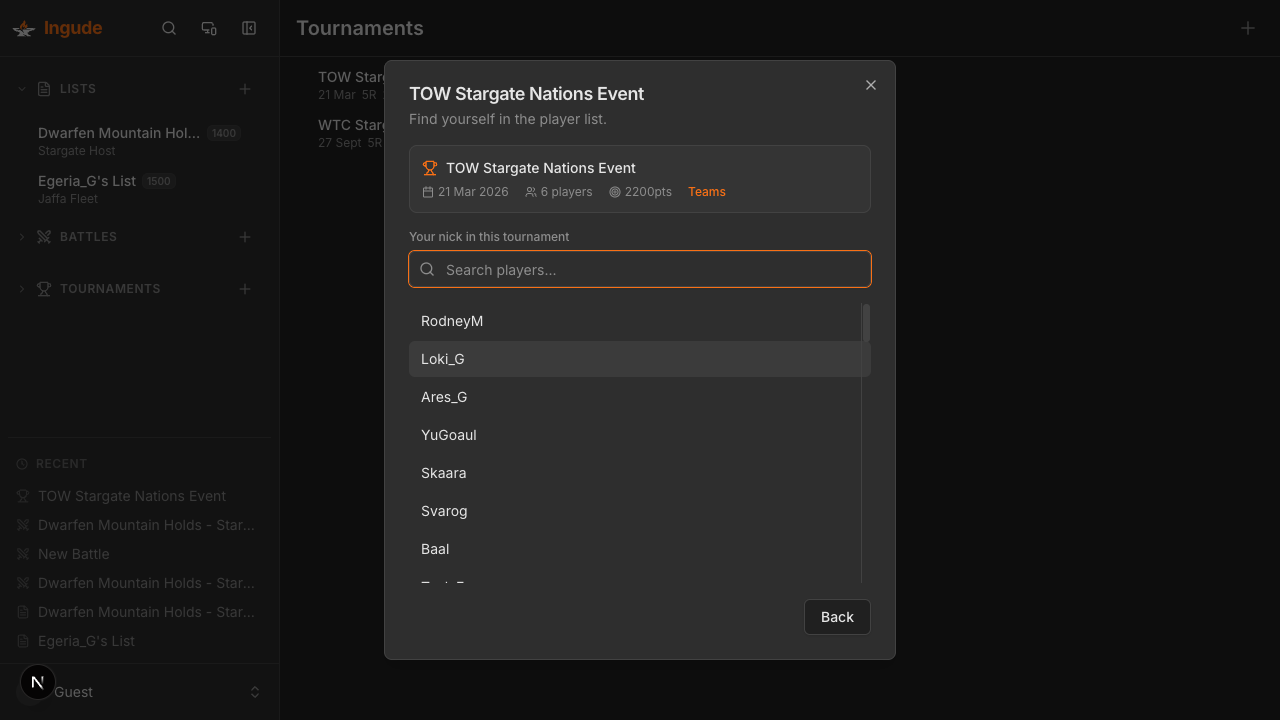This screenshot has height=720, width=1280.
Task: Click the crossed swords icon beside New Battle
Action: (21, 554)
